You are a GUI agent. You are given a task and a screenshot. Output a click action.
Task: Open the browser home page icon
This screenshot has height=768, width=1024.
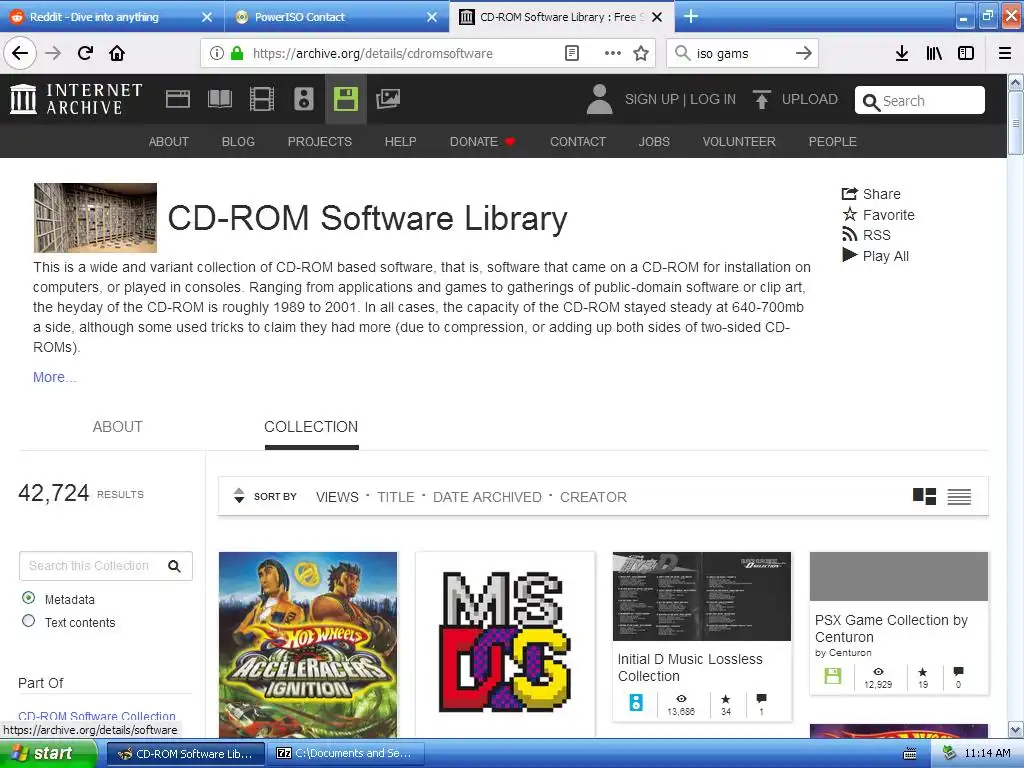(x=117, y=53)
